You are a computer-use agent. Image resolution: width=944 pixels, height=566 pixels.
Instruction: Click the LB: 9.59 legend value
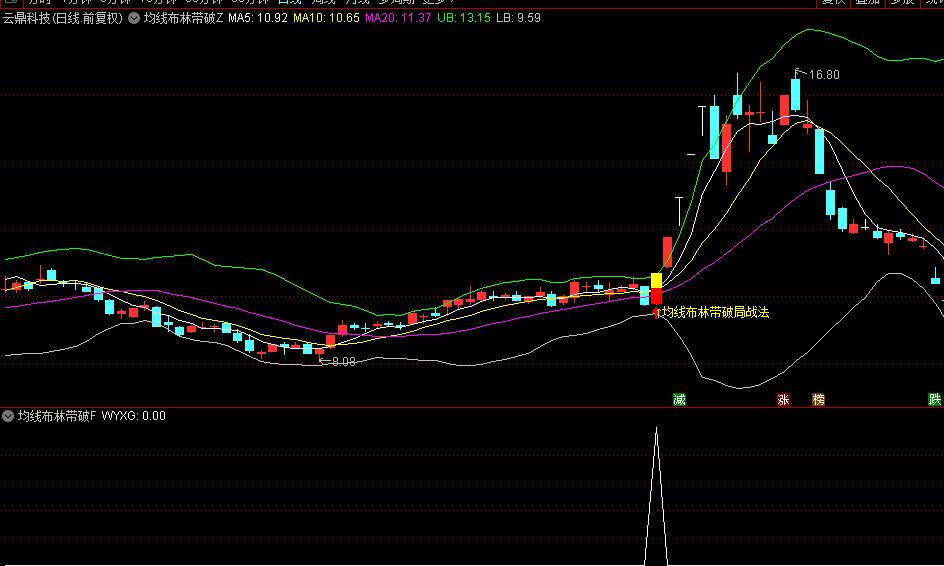[x=518, y=18]
